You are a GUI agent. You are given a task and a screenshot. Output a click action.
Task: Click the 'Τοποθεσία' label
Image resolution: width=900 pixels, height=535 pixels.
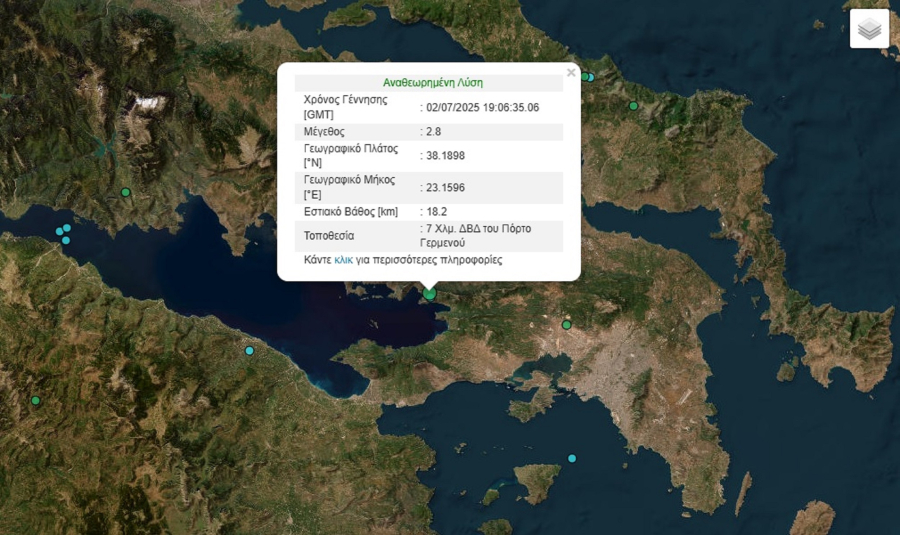tap(329, 236)
